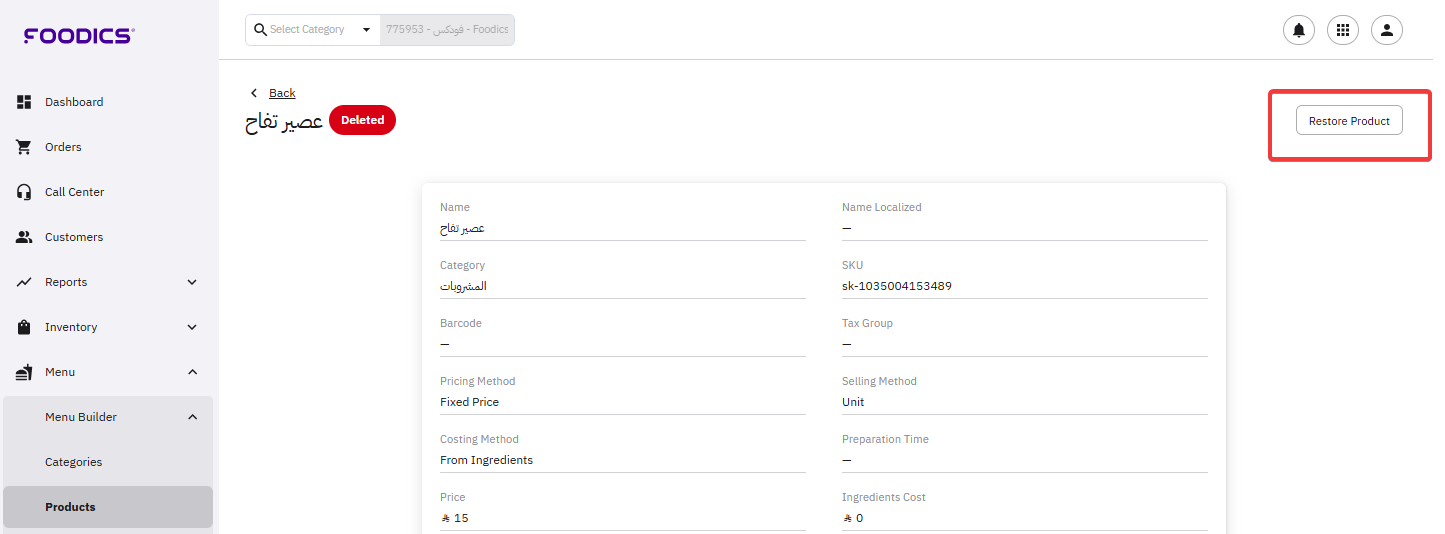Click the Foodics logo

[79, 36]
